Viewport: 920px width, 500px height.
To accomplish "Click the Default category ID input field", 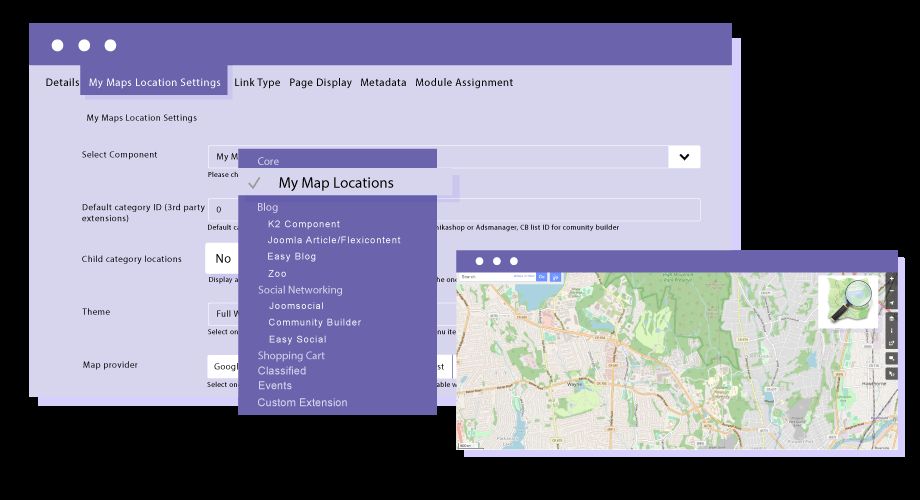I will pyautogui.click(x=454, y=210).
